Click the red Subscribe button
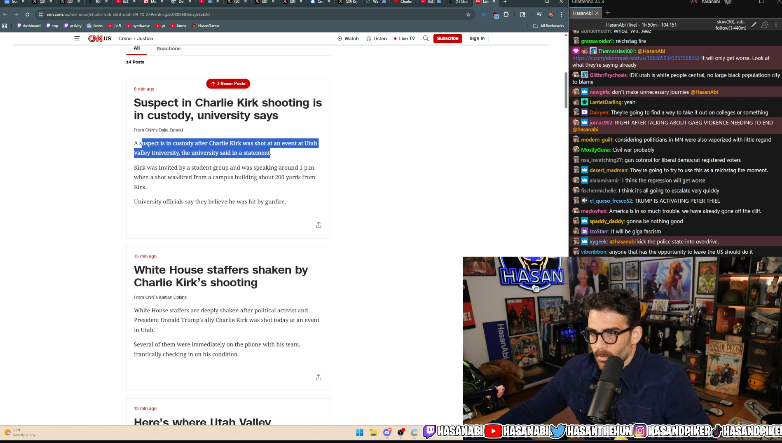 click(447, 38)
